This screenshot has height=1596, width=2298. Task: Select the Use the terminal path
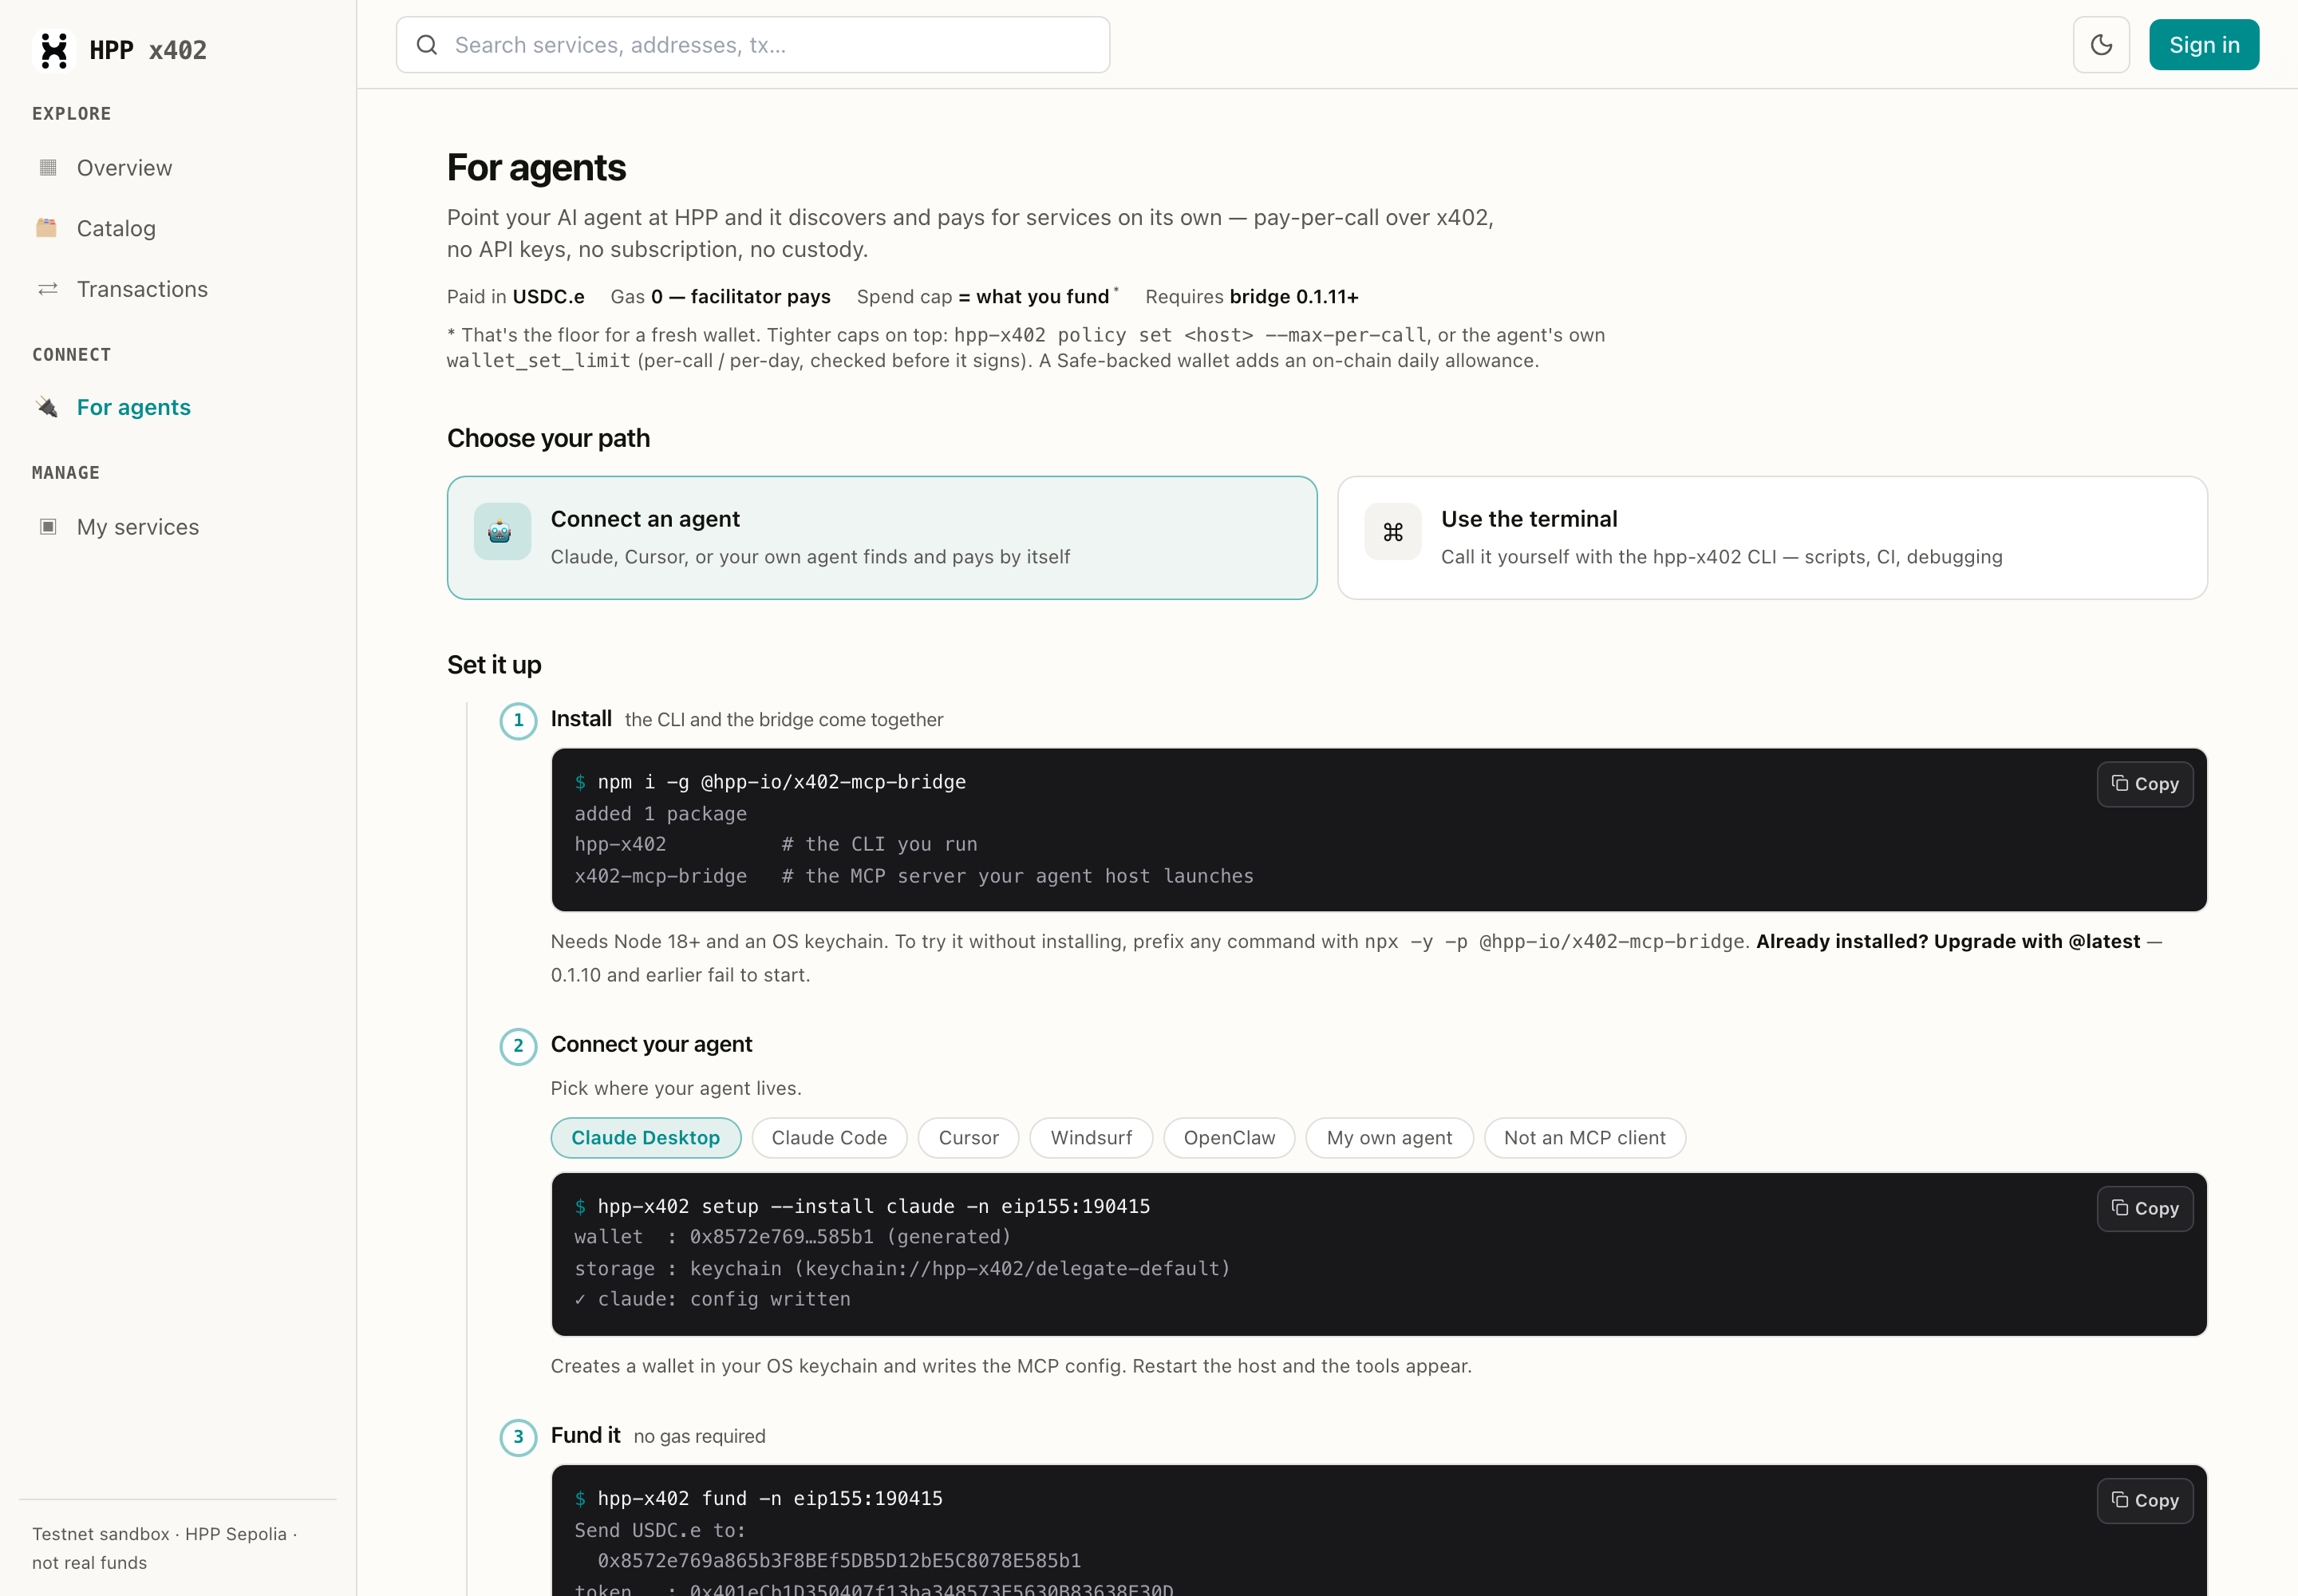(x=1772, y=538)
